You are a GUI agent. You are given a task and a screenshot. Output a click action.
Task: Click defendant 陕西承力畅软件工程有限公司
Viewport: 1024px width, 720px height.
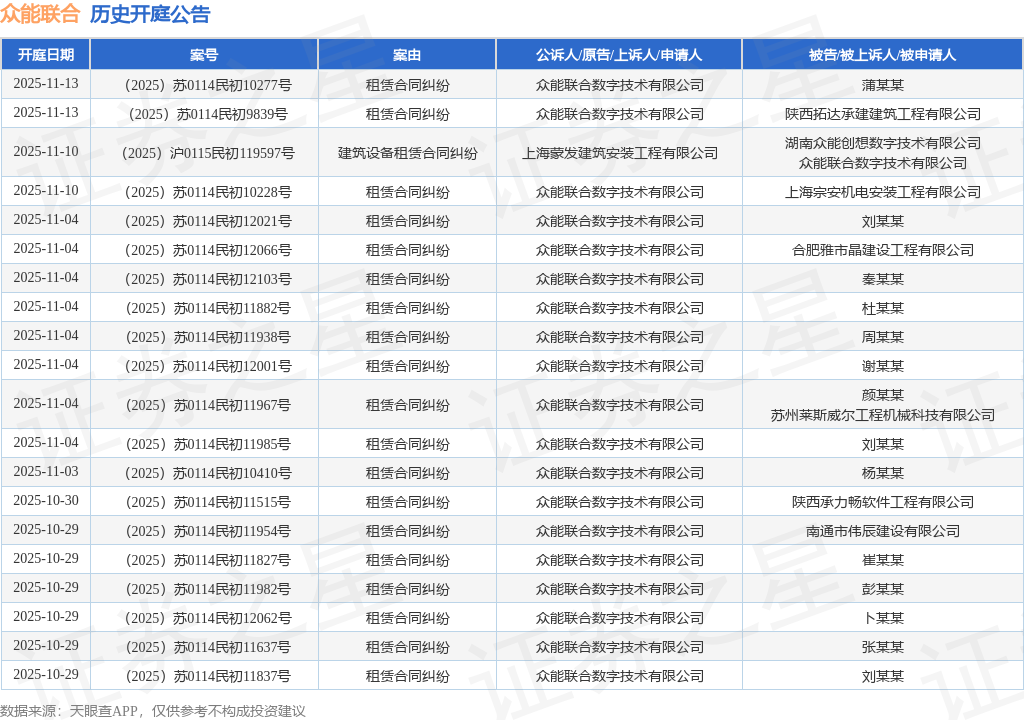point(882,502)
